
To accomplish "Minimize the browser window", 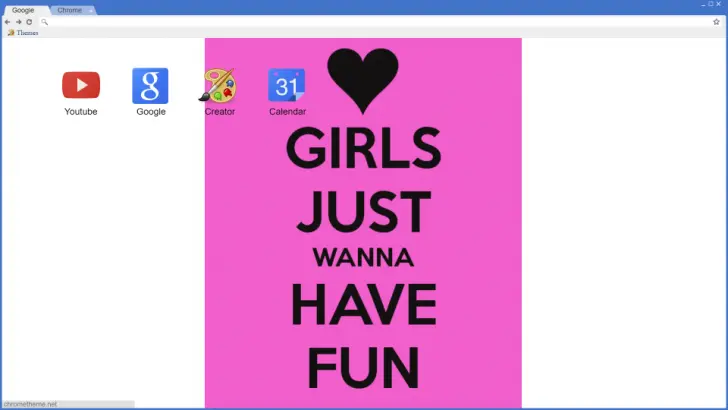I will pos(703,4).
